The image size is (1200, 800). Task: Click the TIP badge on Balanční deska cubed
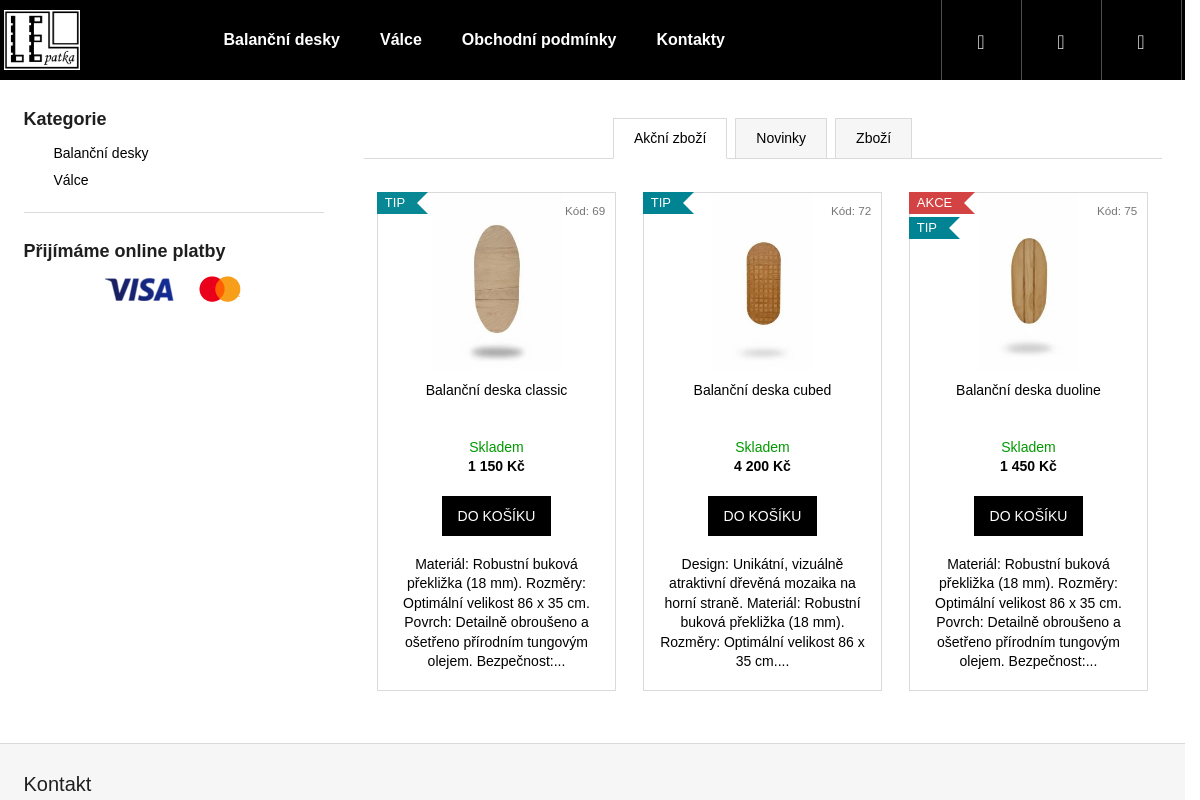[662, 203]
